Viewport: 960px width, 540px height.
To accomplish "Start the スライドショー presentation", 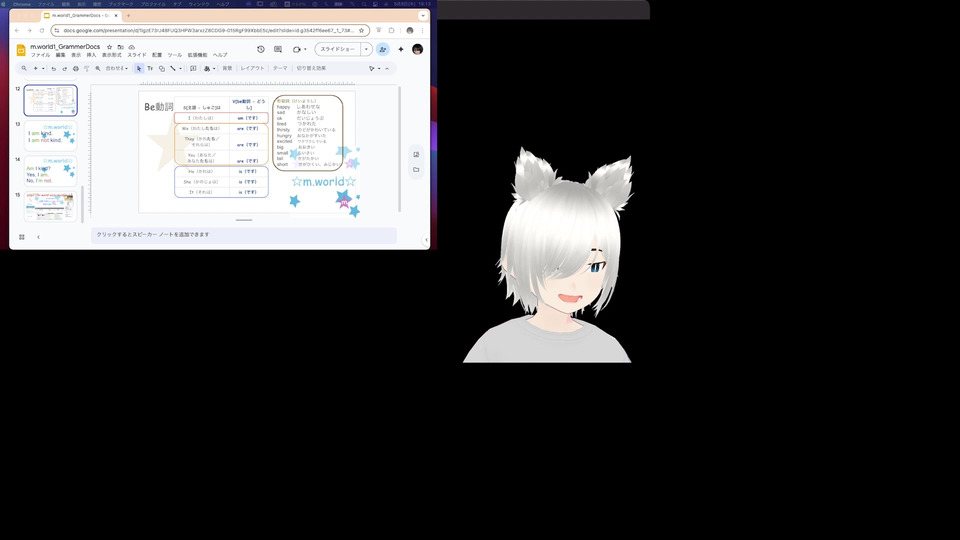I will click(337, 49).
